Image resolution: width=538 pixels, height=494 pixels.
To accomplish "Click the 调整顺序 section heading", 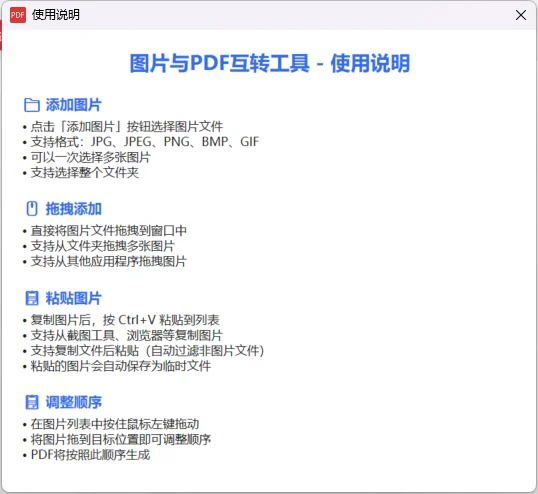I will click(73, 402).
